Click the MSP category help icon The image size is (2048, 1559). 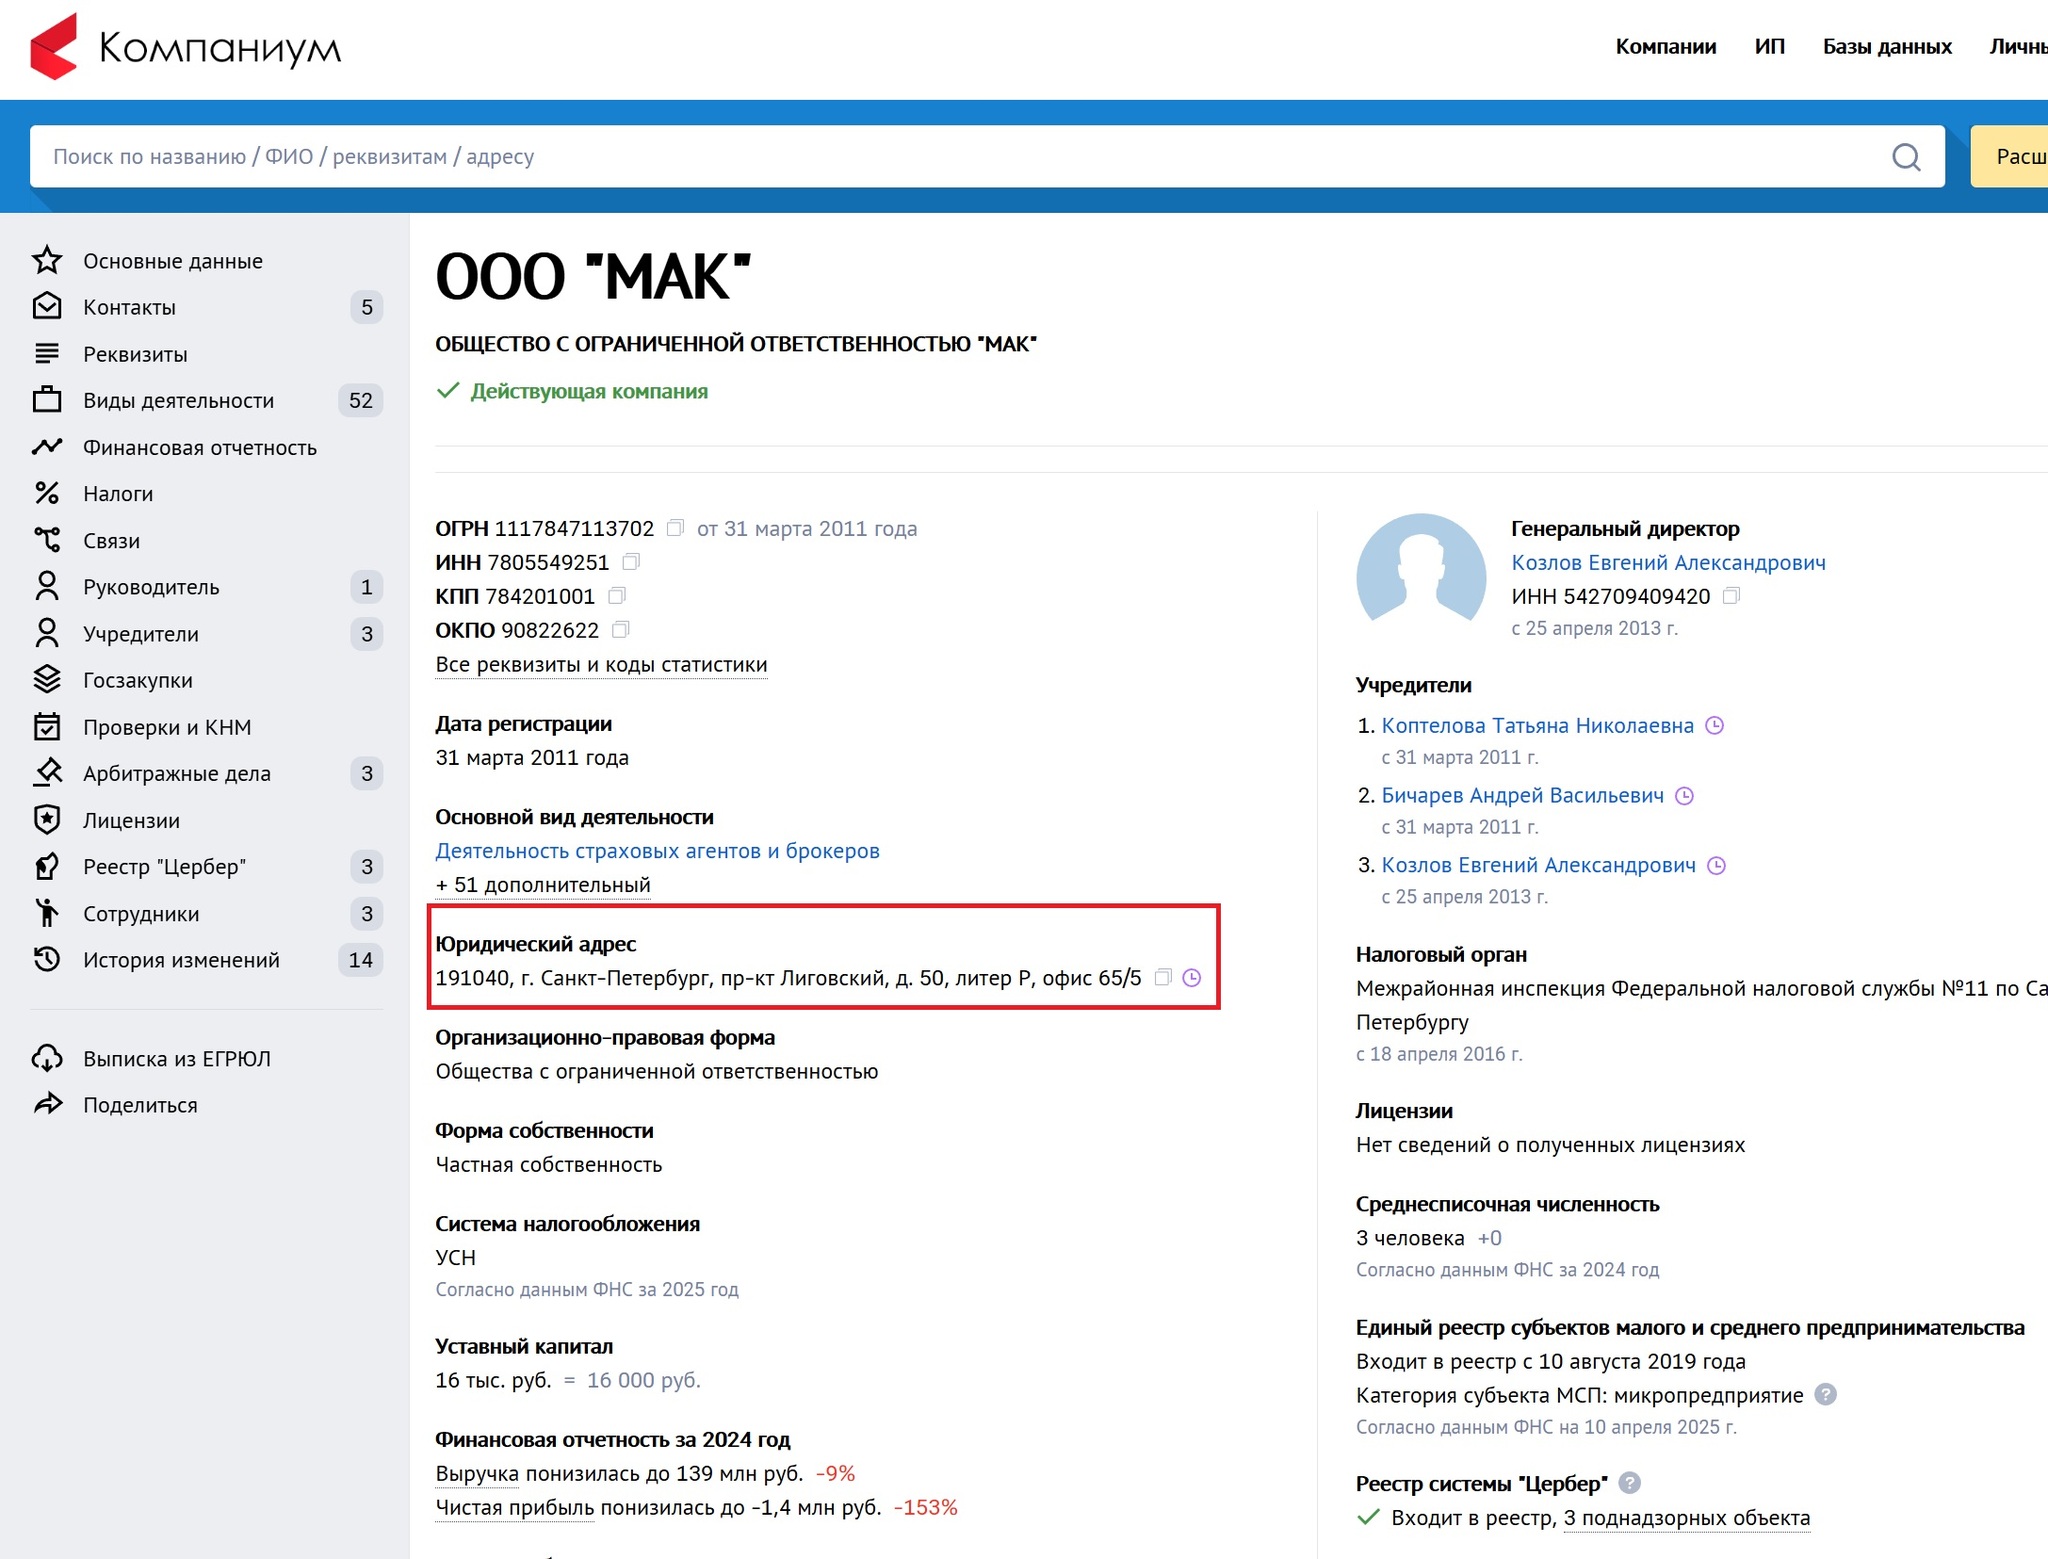[x=1825, y=1394]
